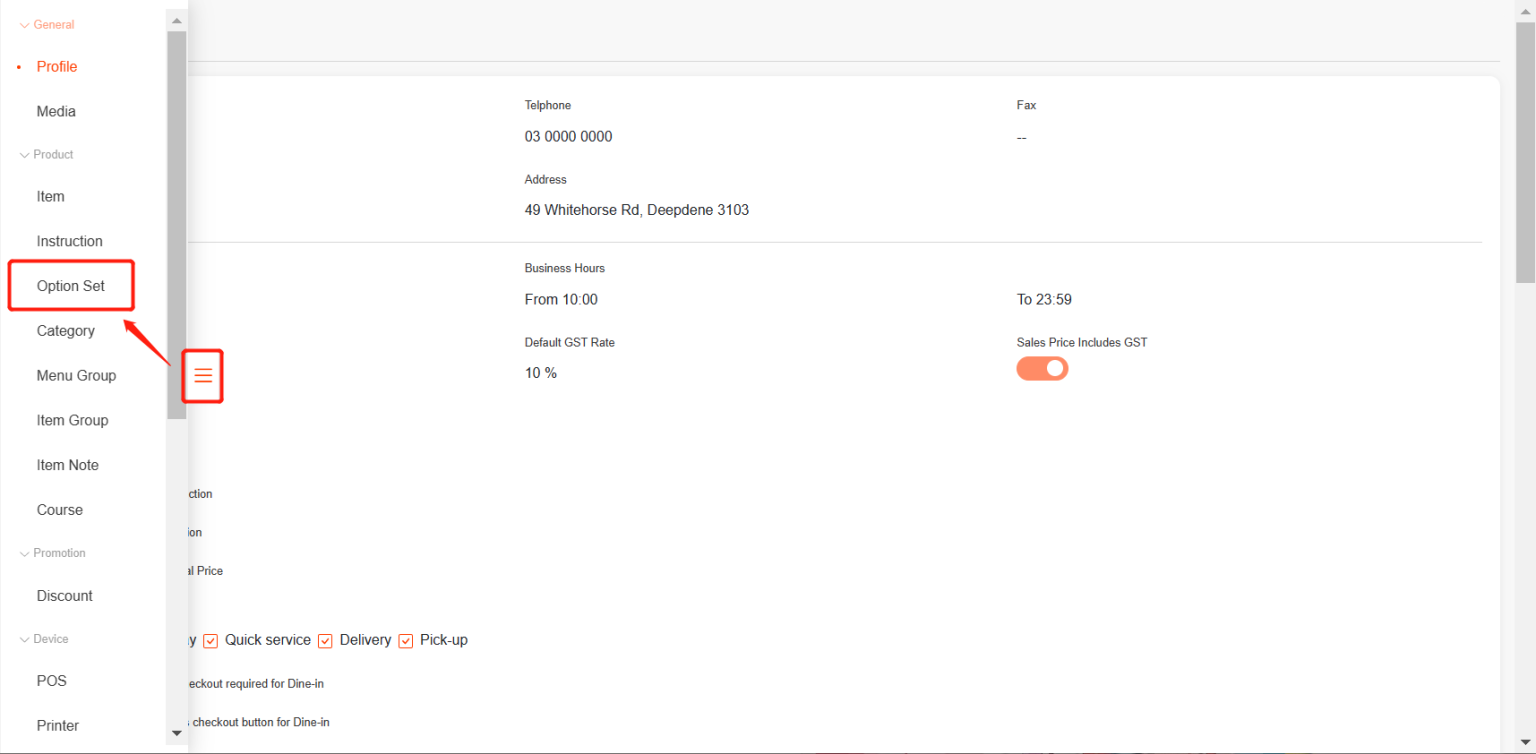Screen dimensions: 1536x754
Task: Collapse the General section
Action: click(47, 25)
